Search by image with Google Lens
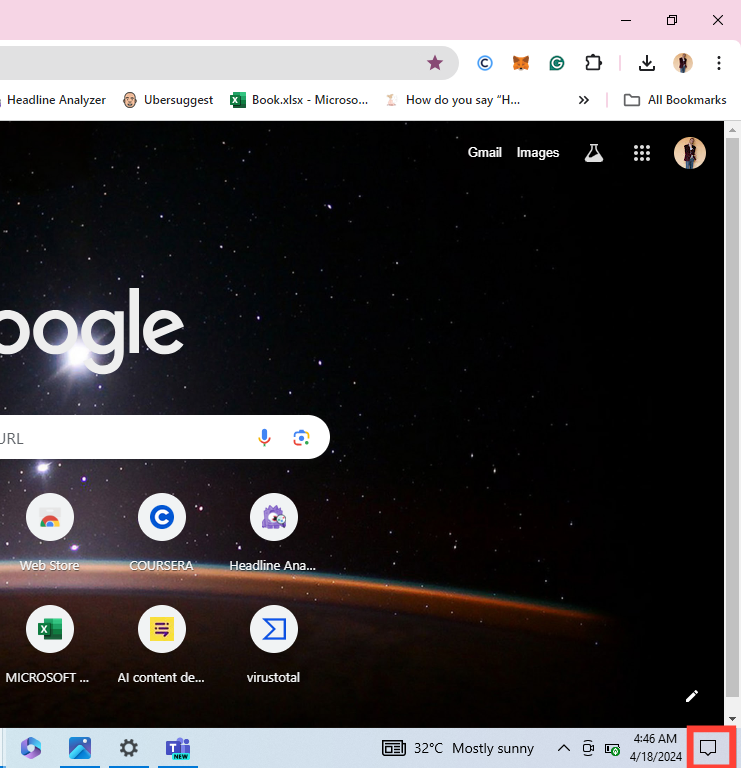This screenshot has height=768, width=741. point(301,437)
